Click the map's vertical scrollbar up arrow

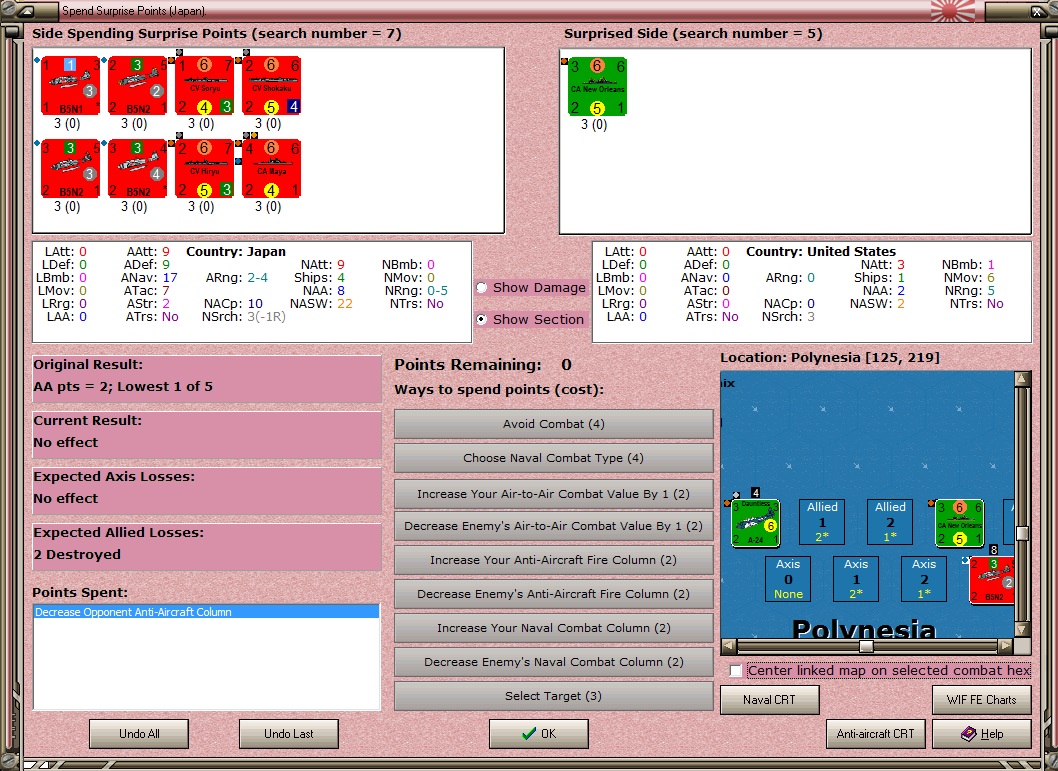click(1022, 379)
